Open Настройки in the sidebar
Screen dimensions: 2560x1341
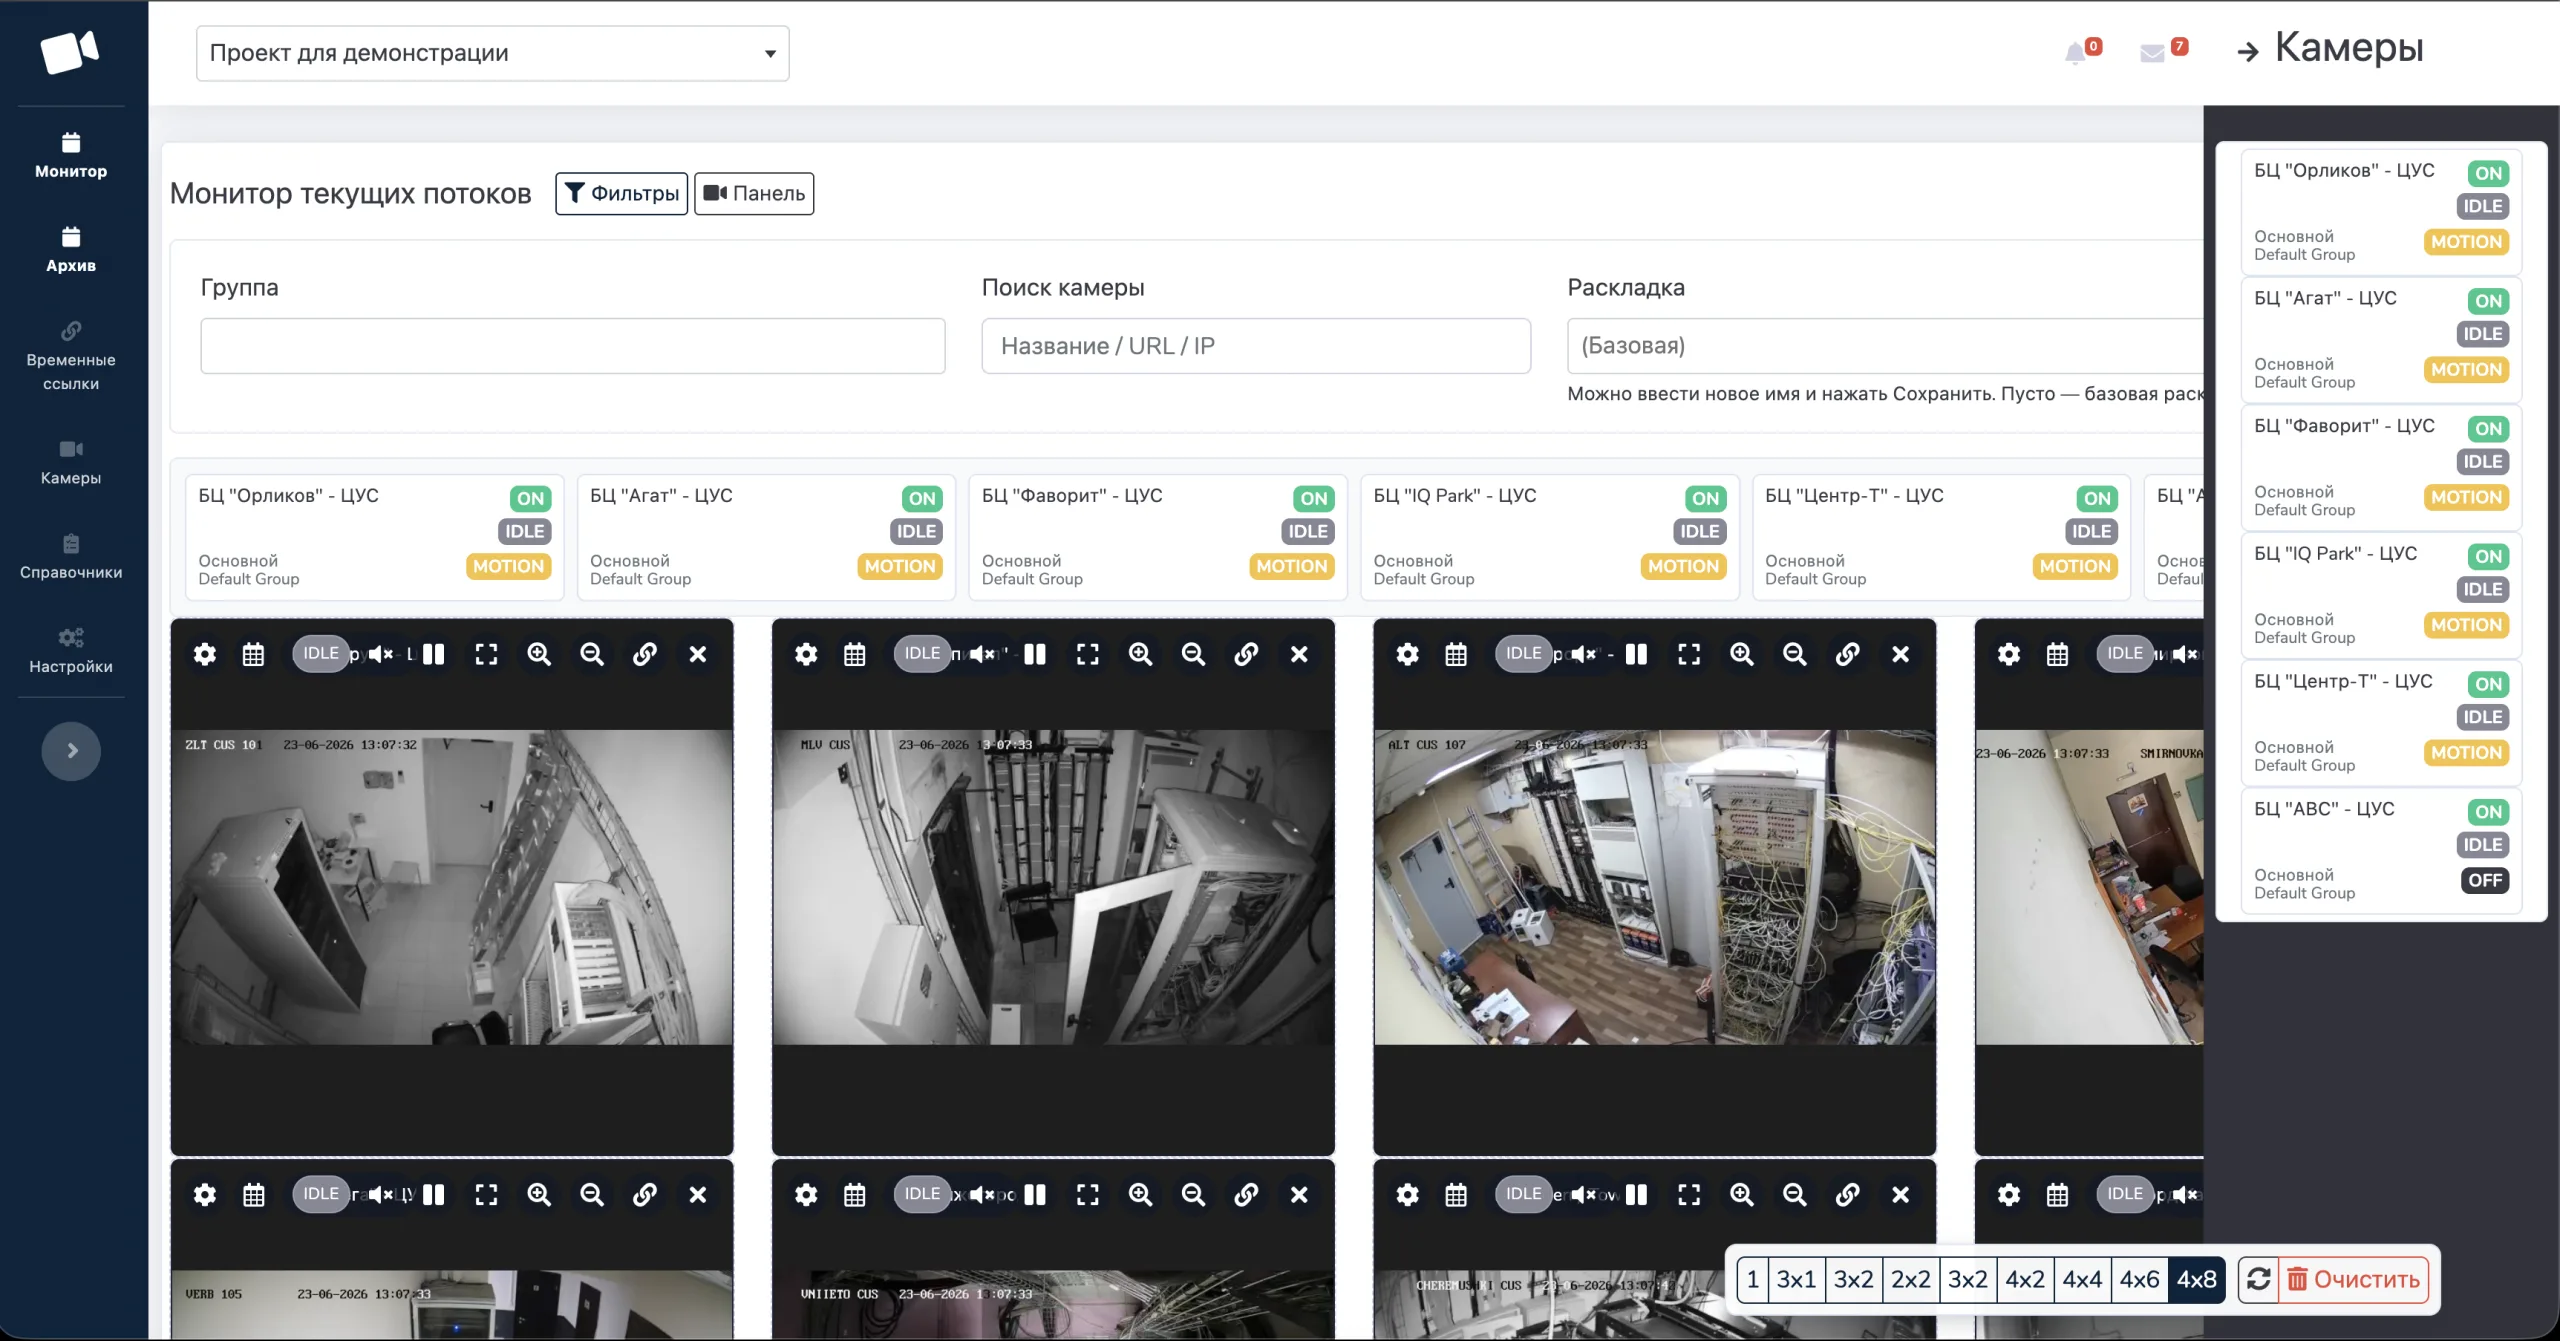tap(71, 651)
